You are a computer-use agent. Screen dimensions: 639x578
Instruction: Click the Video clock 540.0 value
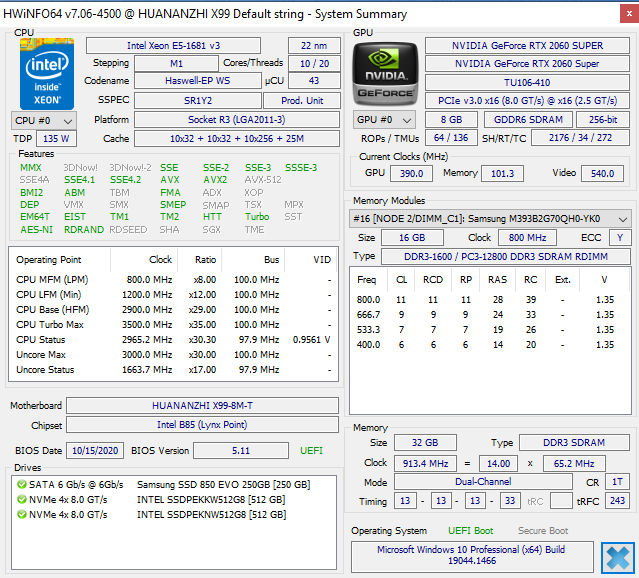[602, 174]
